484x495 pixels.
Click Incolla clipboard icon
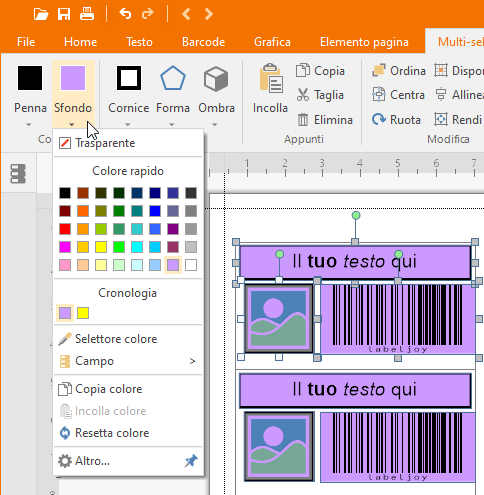click(270, 78)
